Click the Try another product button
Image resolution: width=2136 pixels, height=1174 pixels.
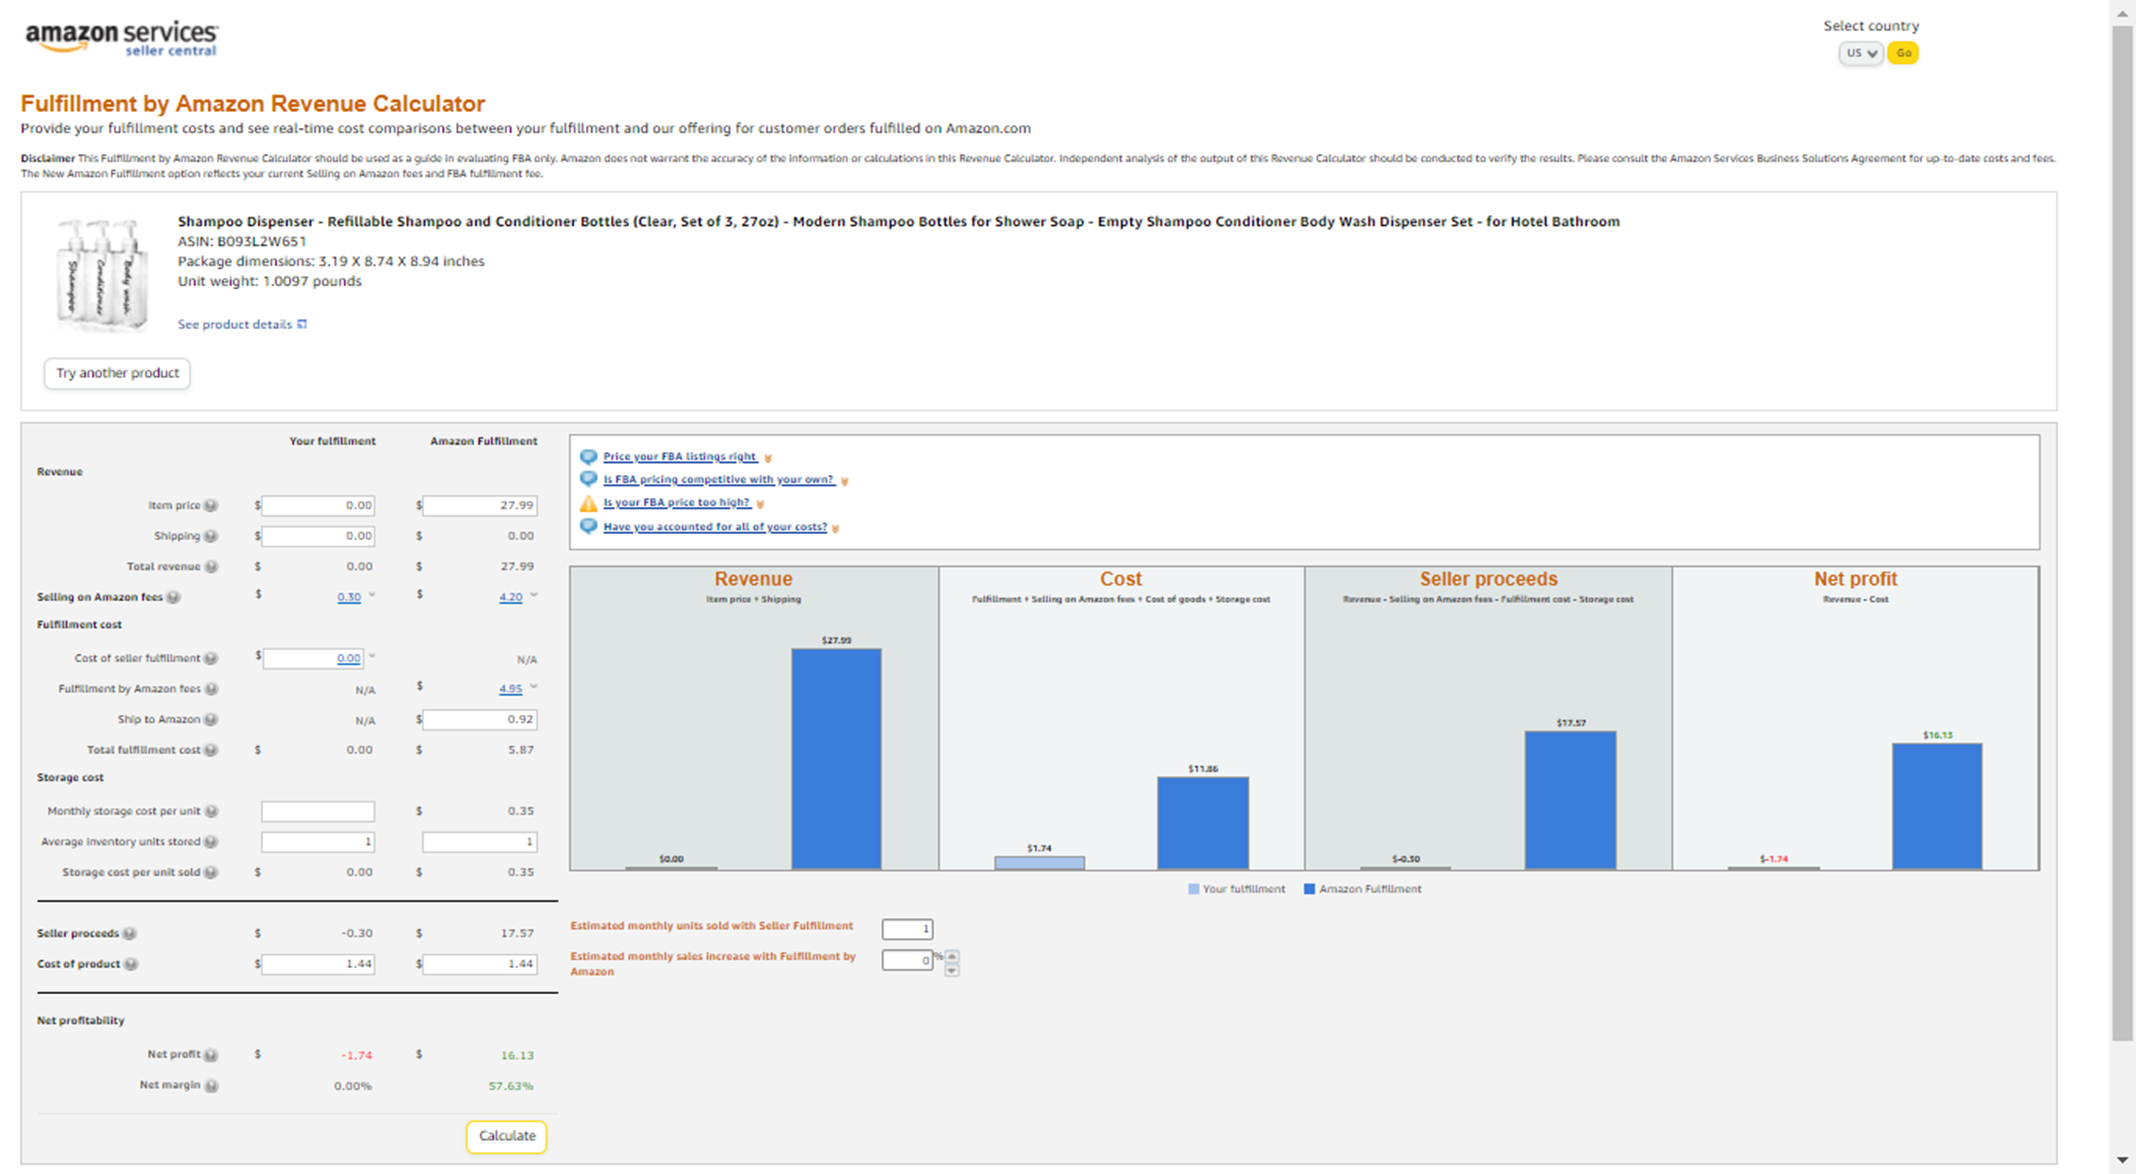117,373
